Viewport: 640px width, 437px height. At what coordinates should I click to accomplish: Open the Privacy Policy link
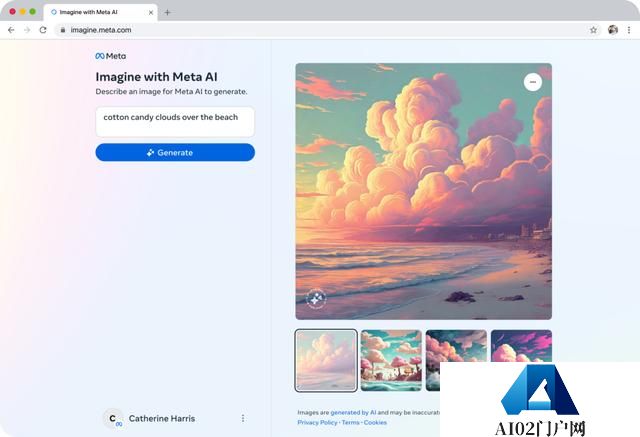click(317, 423)
